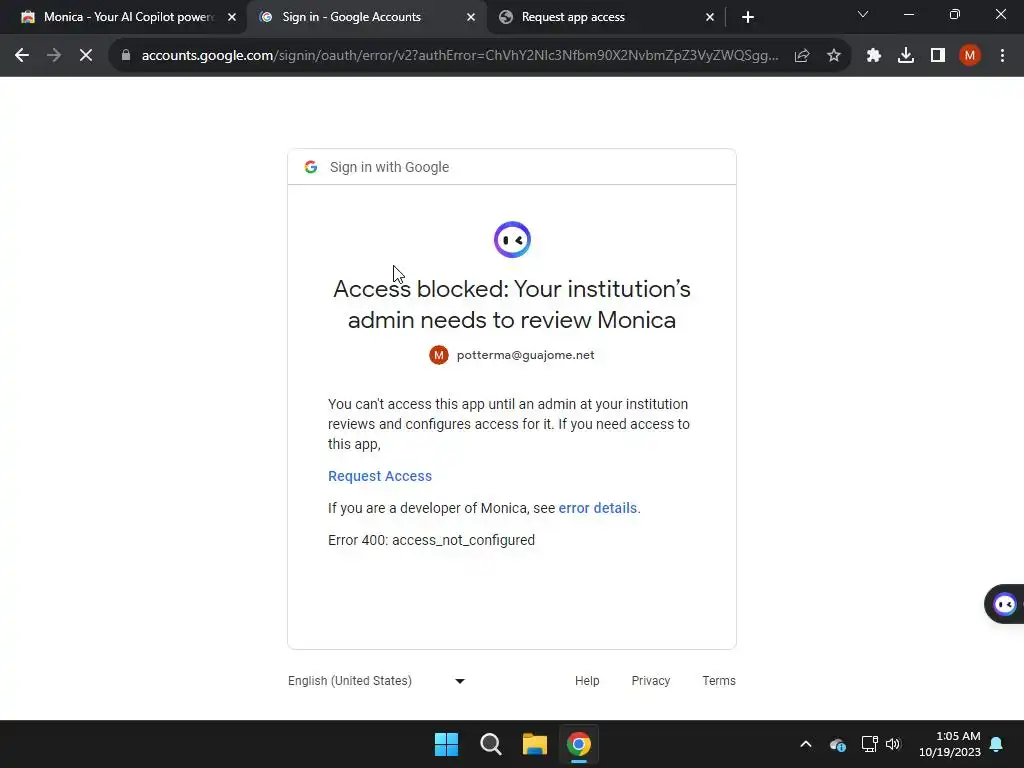
Task: Open the Help link
Action: point(587,680)
